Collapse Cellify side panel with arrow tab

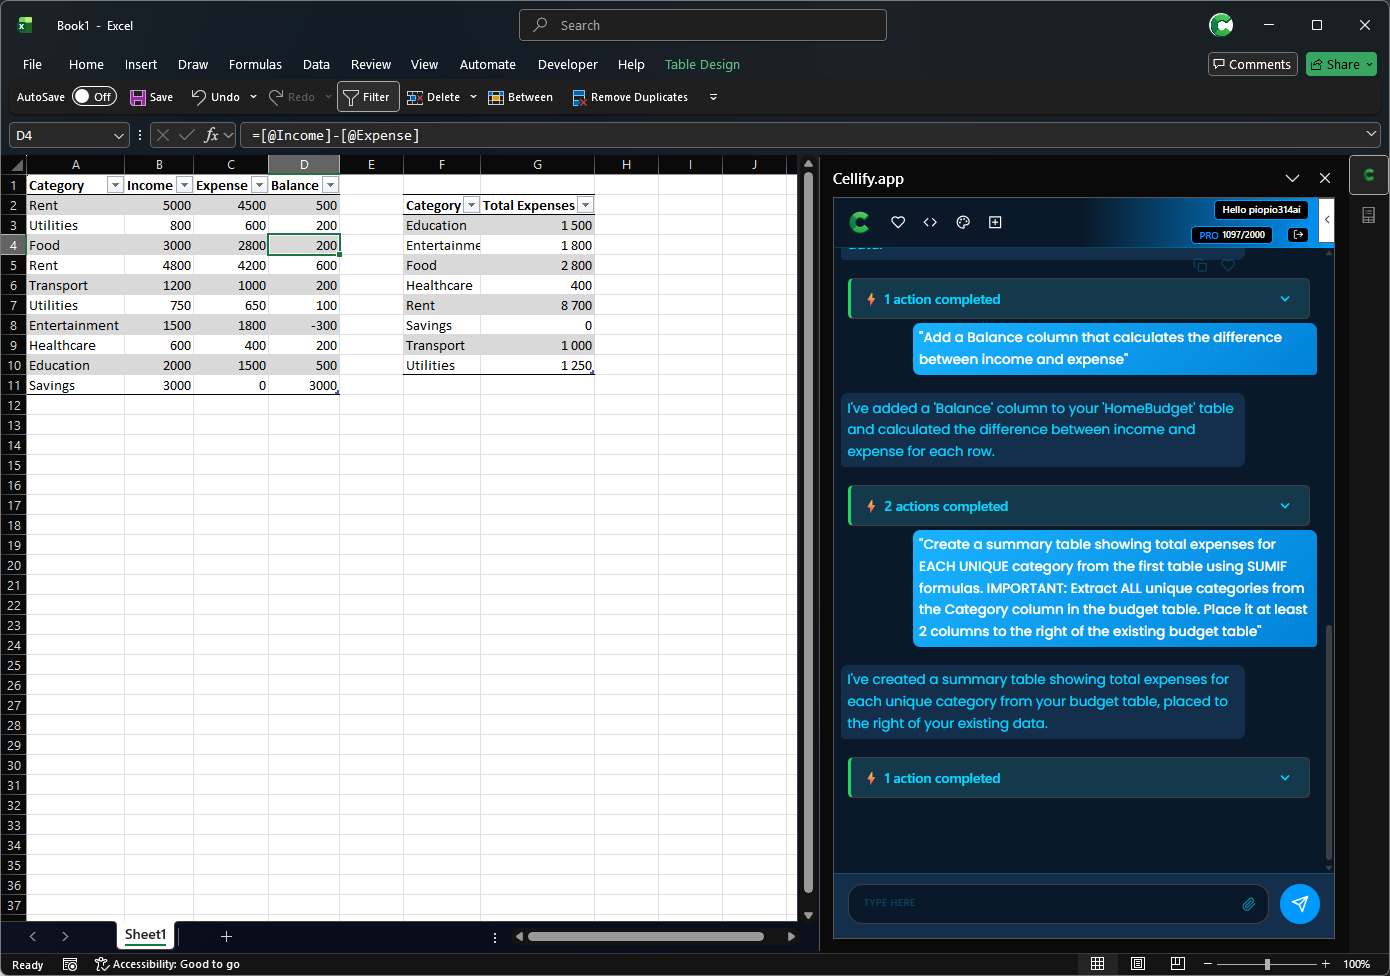[x=1327, y=220]
